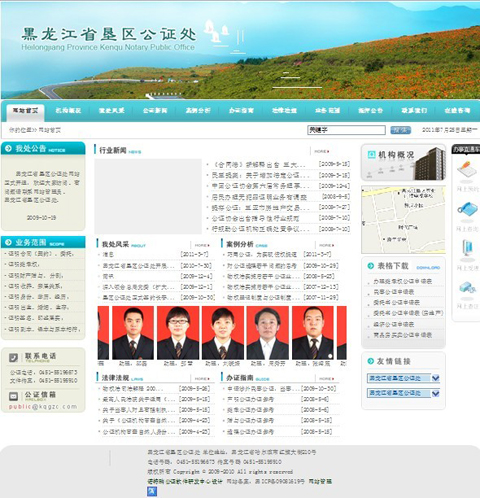Click the 机构概况 building banner image
Screen dimensions: 480x498
403,162
